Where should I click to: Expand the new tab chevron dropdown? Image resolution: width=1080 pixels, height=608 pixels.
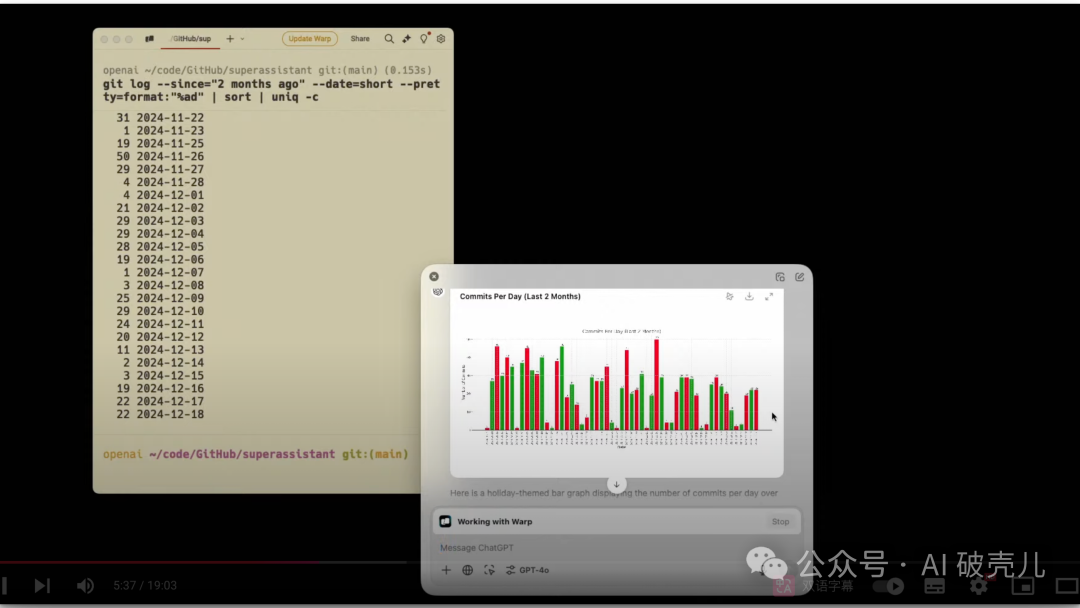pos(242,39)
